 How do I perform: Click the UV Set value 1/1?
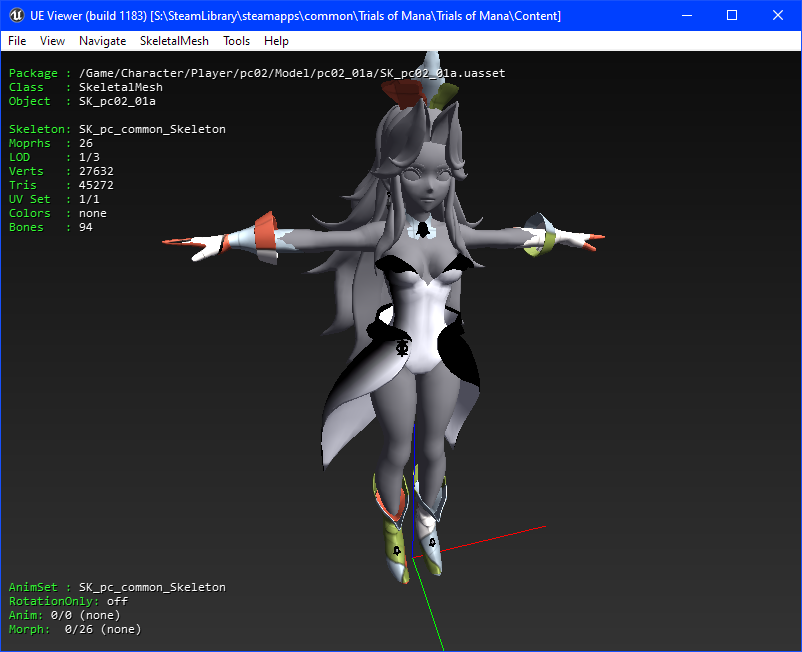coord(89,199)
